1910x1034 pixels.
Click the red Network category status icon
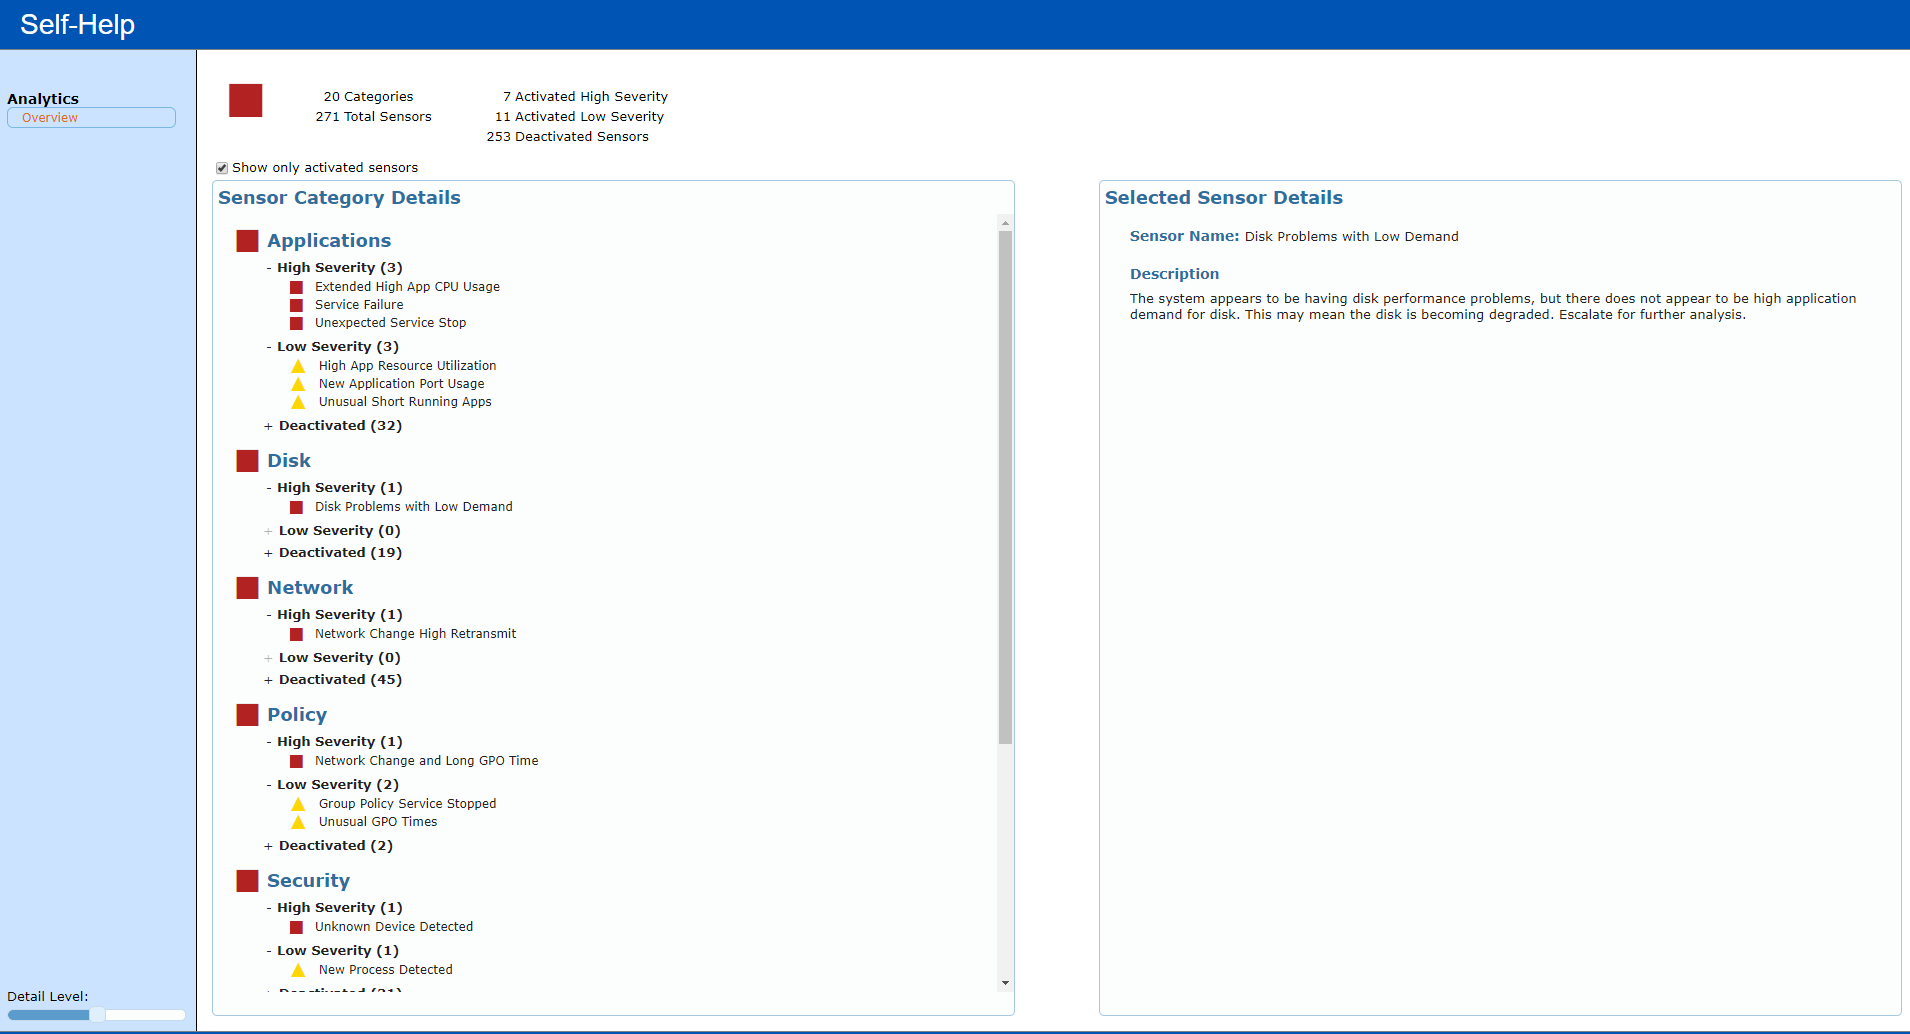(247, 588)
